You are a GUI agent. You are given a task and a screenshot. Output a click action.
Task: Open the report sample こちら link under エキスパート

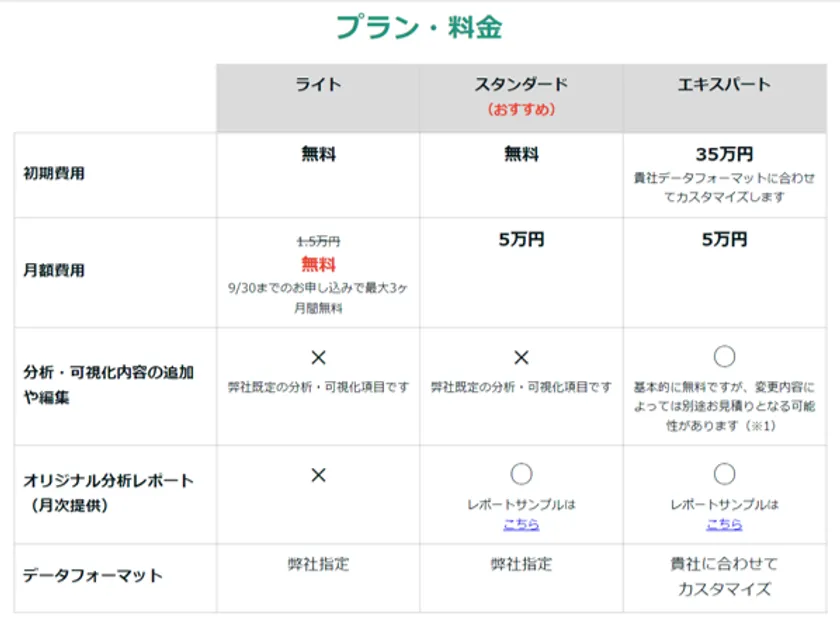pos(724,524)
